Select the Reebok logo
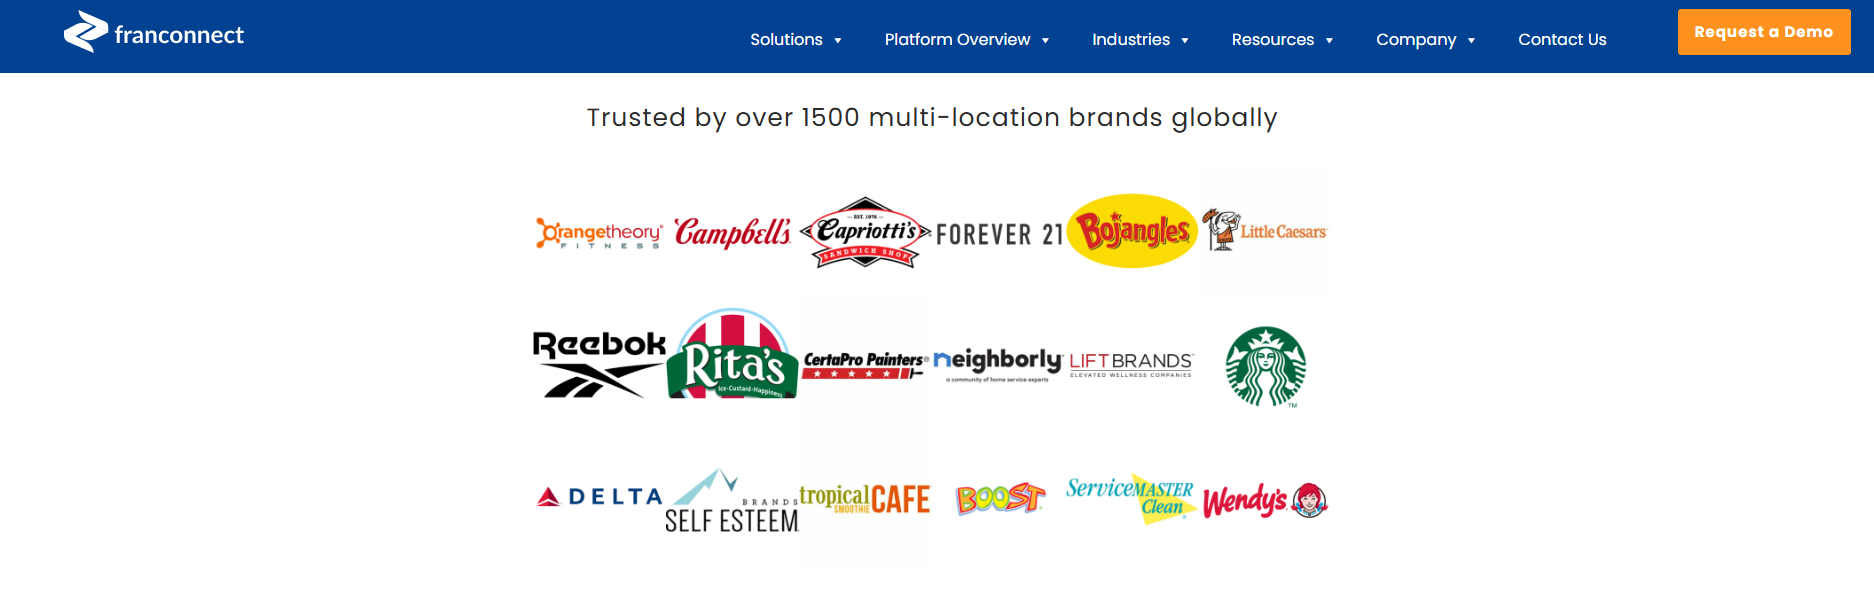The width and height of the screenshot is (1874, 593). [x=599, y=364]
